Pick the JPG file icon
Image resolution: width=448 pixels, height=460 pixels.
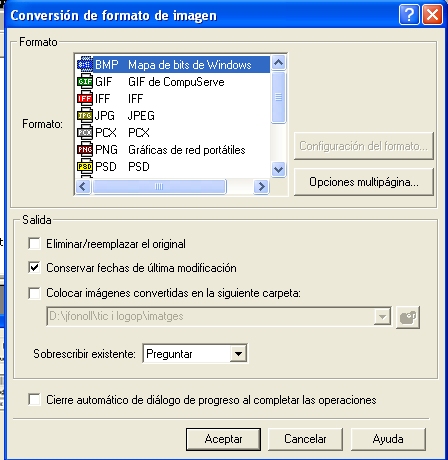[x=85, y=115]
